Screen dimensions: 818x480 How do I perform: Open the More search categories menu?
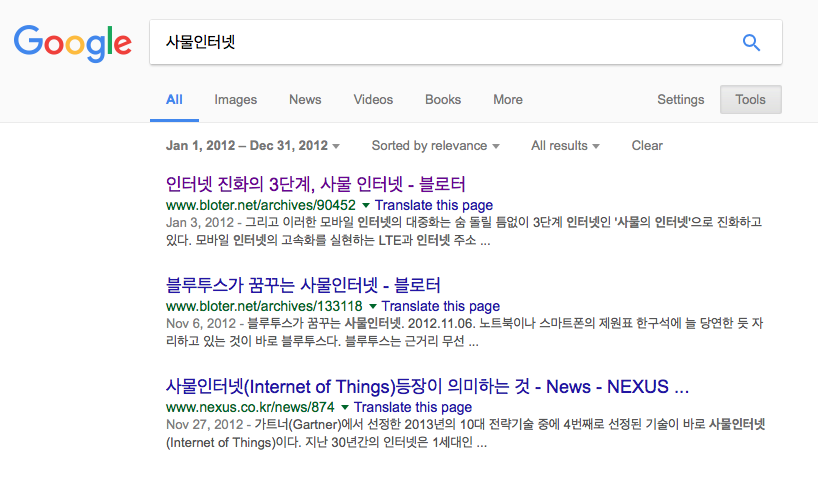(x=508, y=100)
